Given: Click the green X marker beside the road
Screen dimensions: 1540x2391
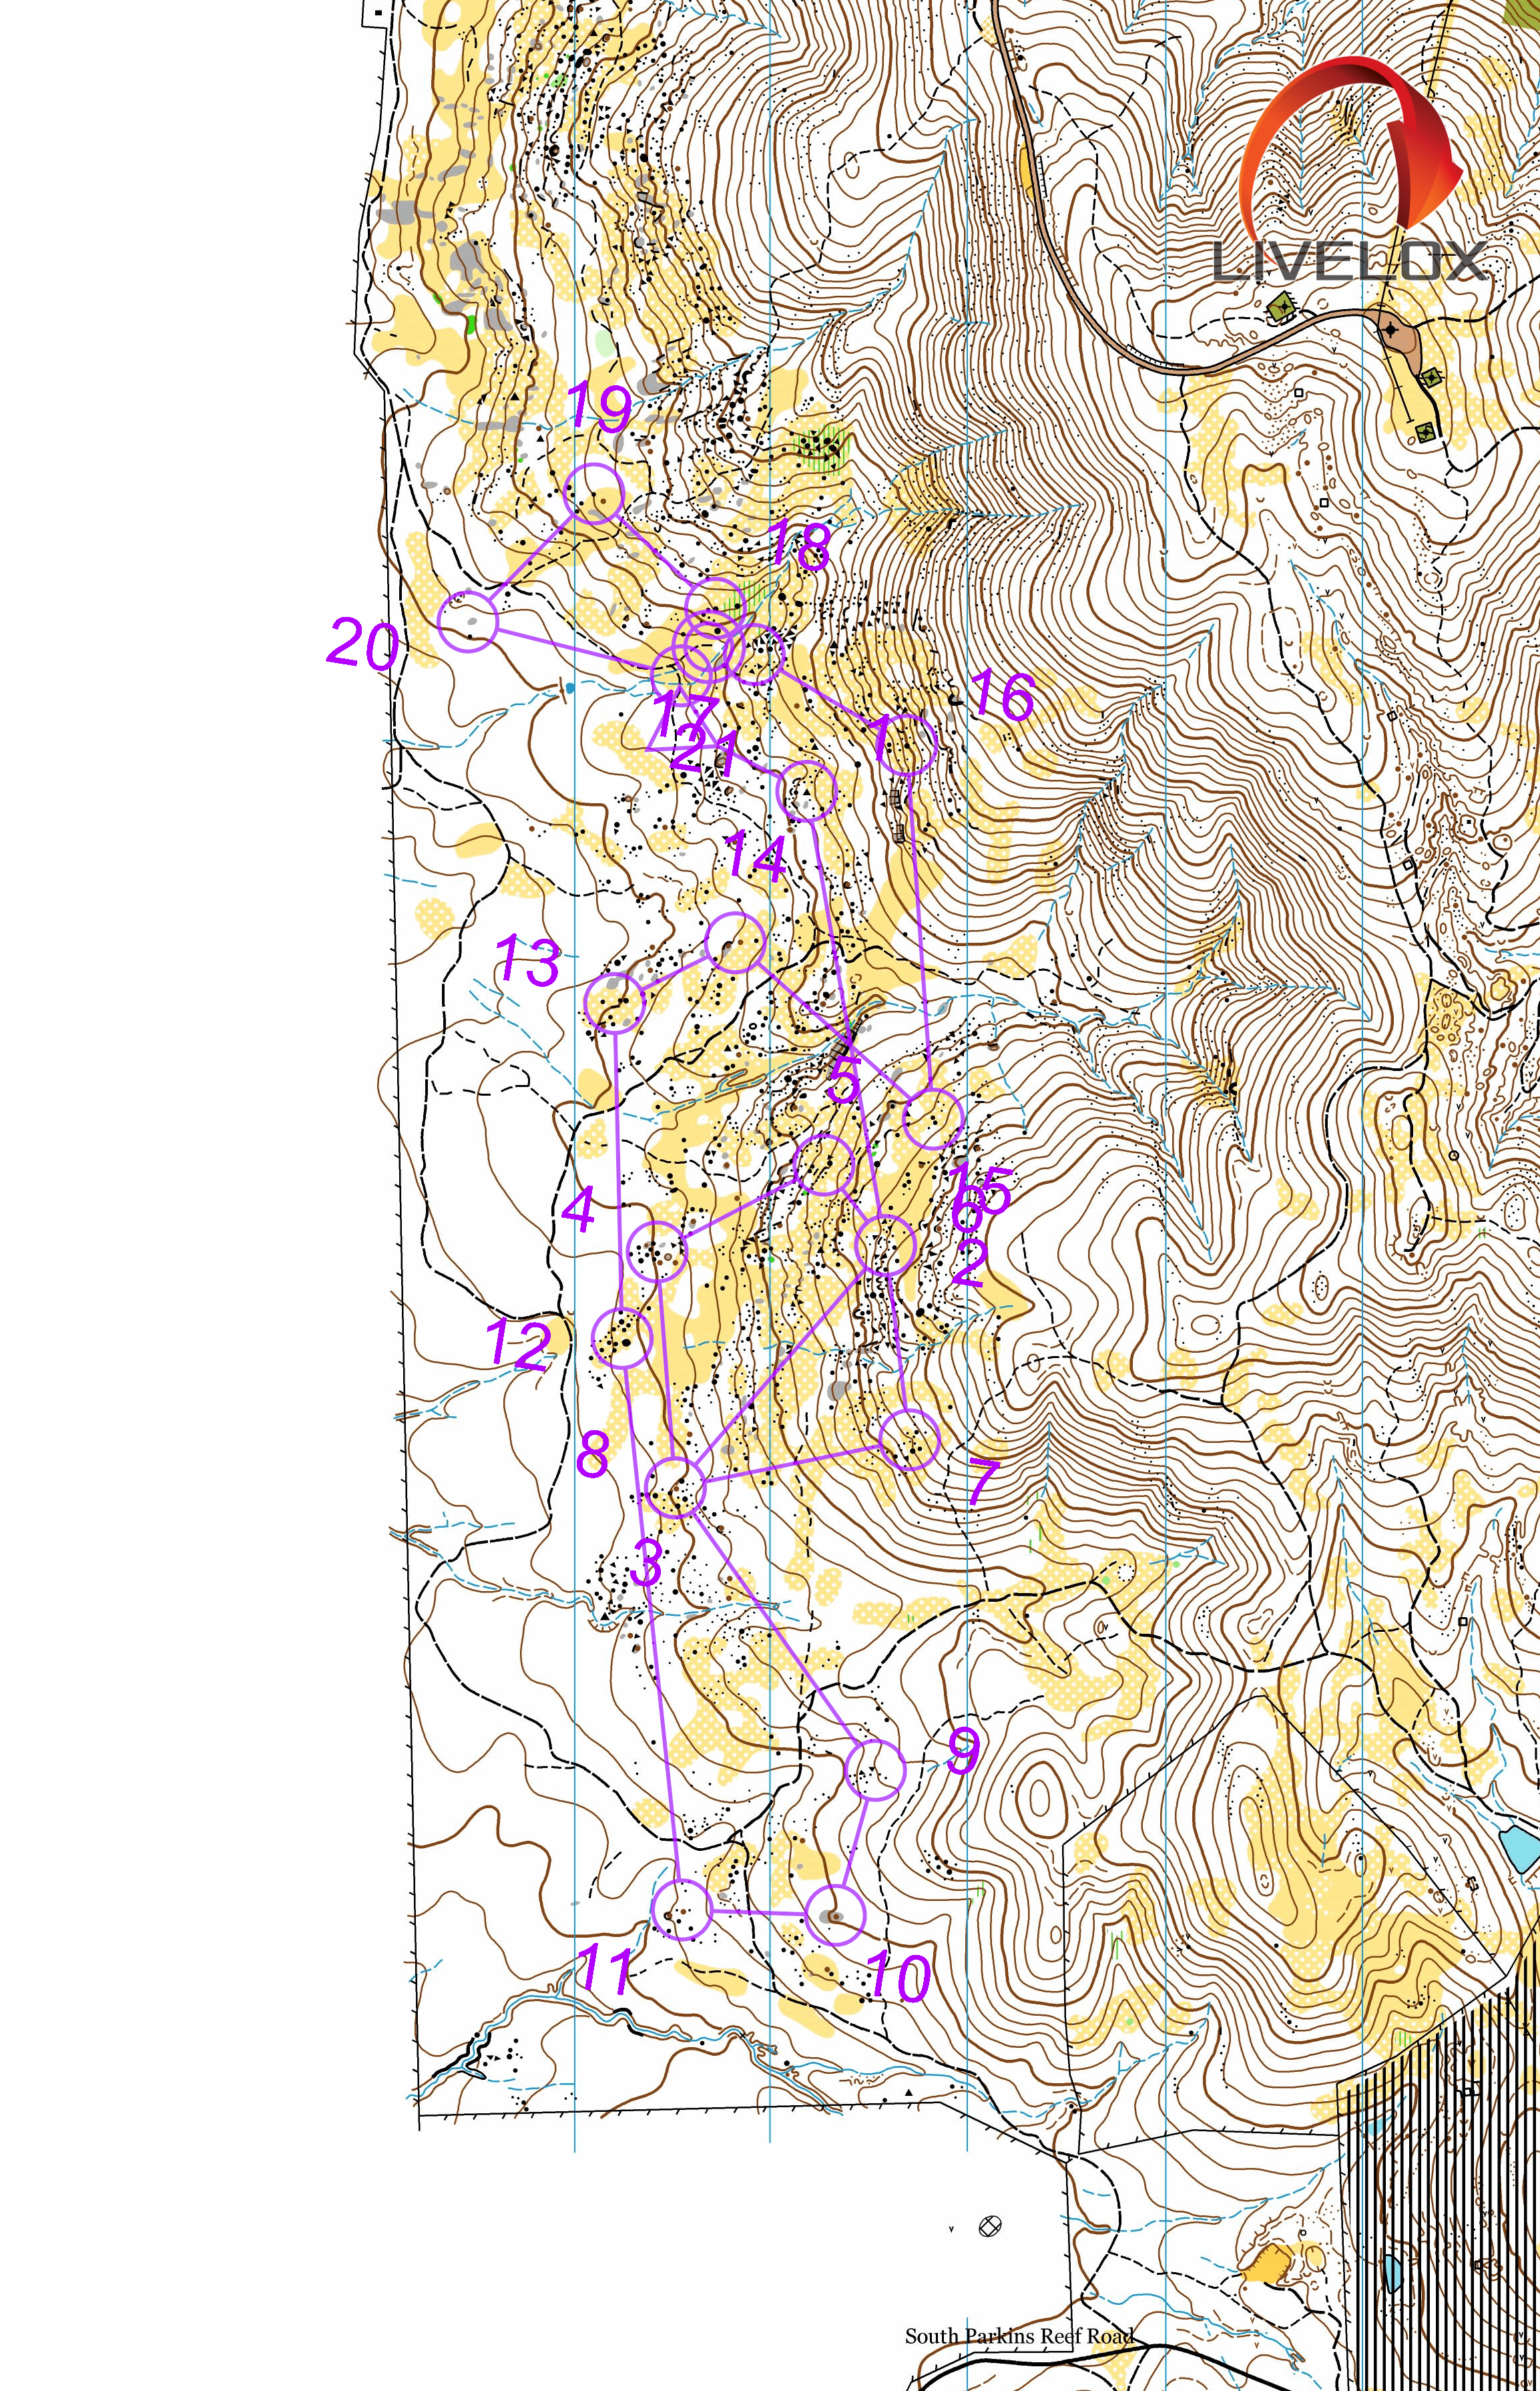Looking at the screenshot, I should (1281, 307).
